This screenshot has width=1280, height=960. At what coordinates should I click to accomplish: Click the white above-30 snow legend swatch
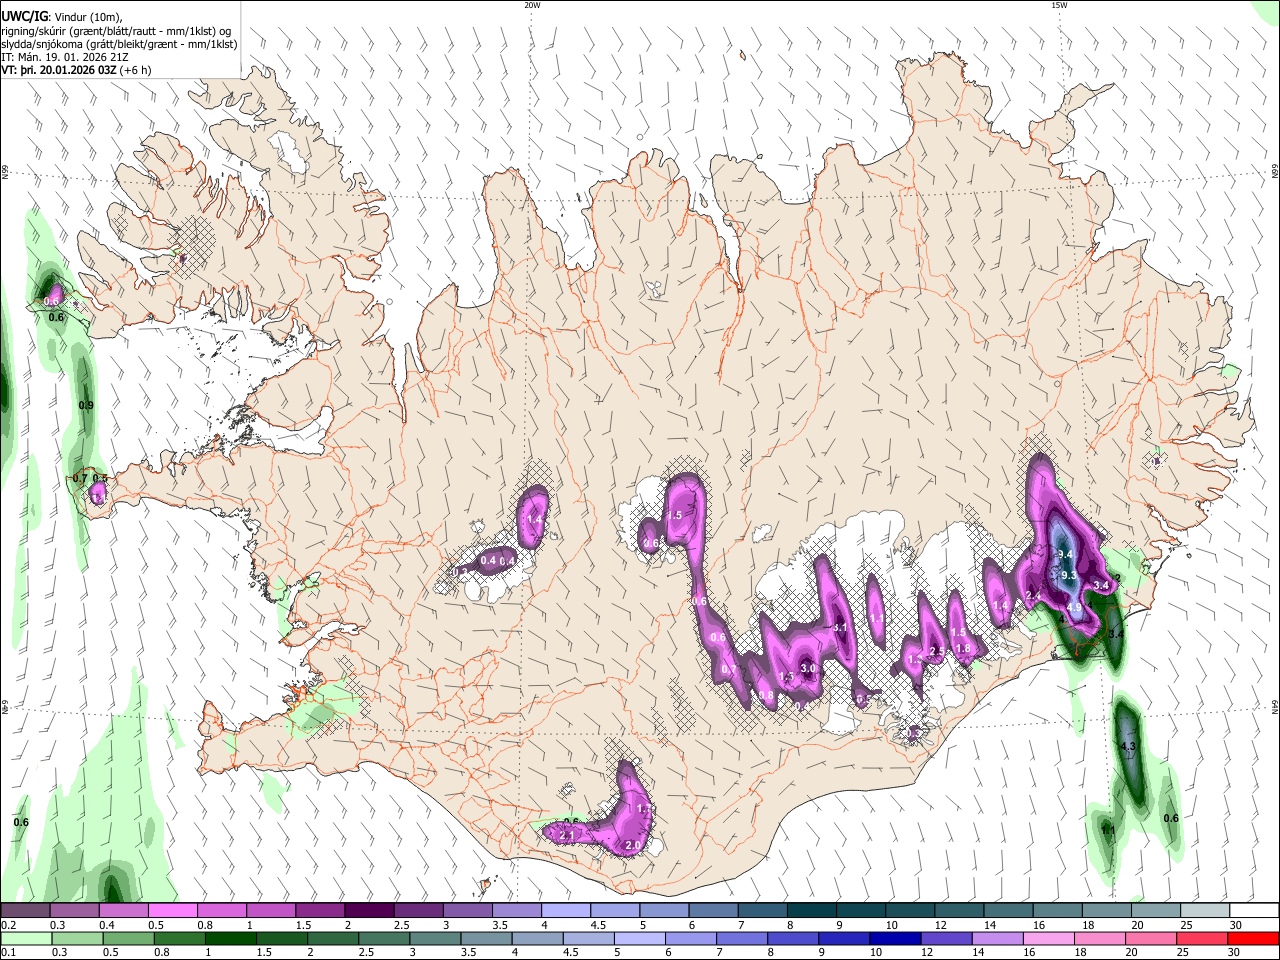point(1253,911)
